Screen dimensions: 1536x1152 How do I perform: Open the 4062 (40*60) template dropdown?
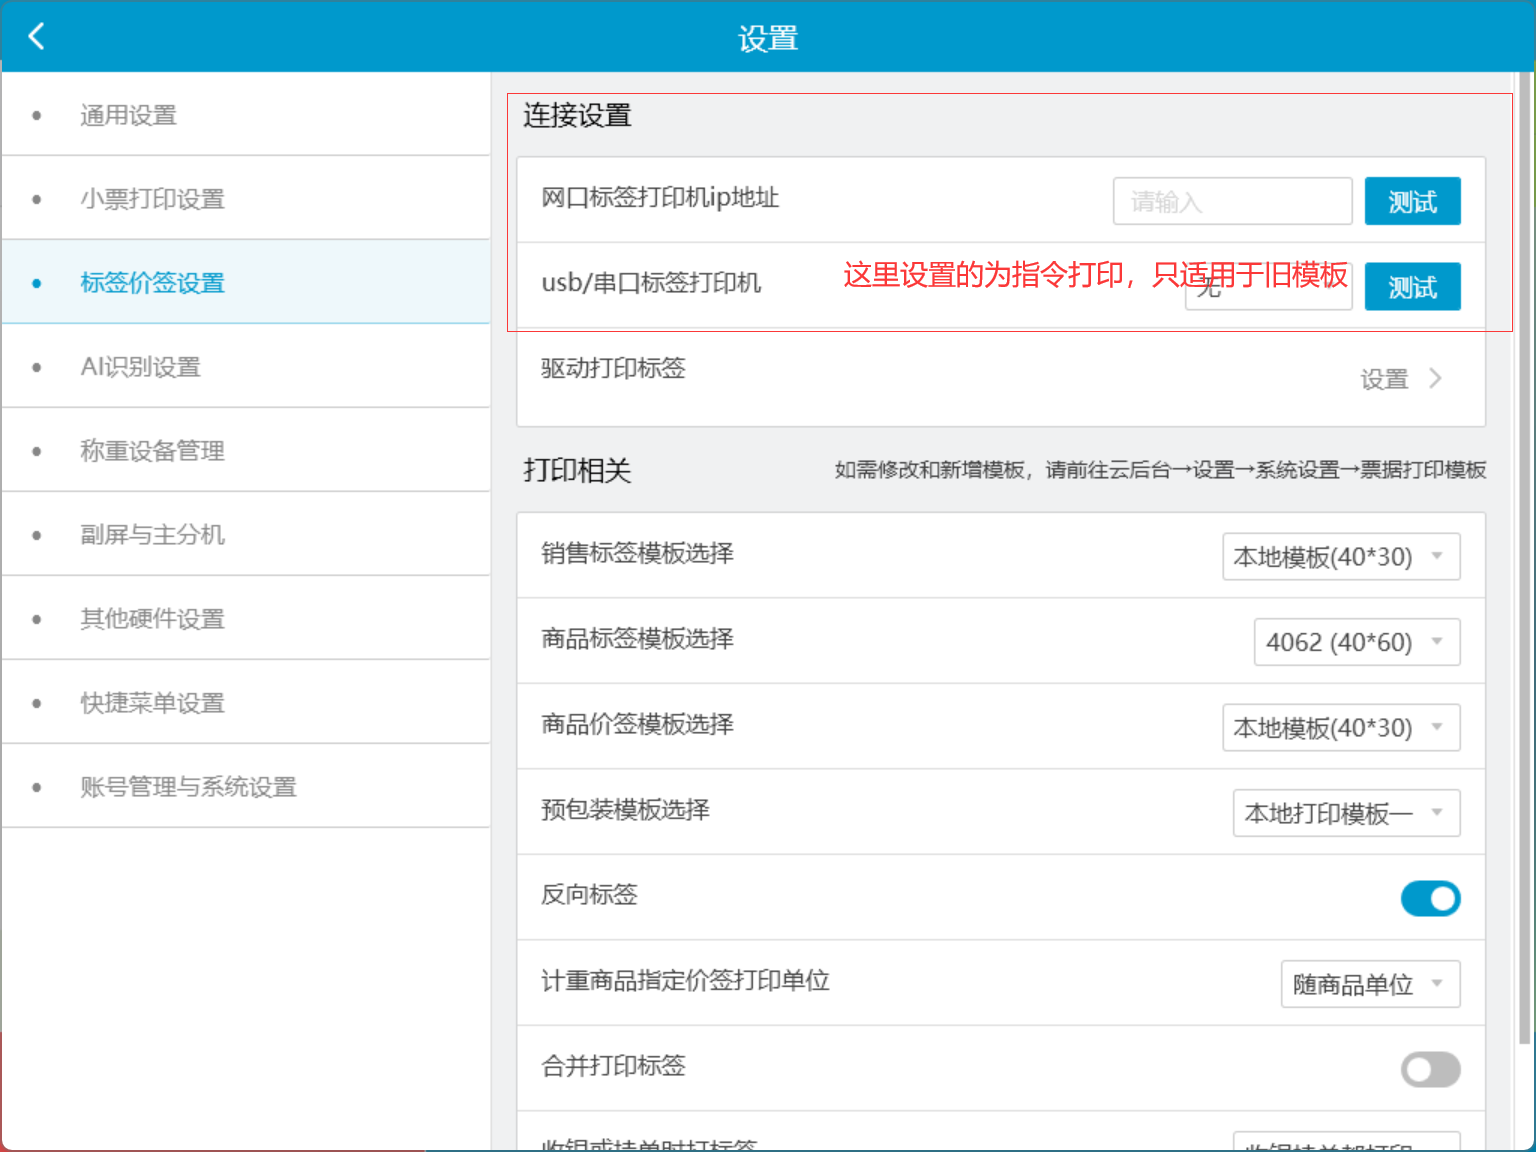click(1356, 642)
